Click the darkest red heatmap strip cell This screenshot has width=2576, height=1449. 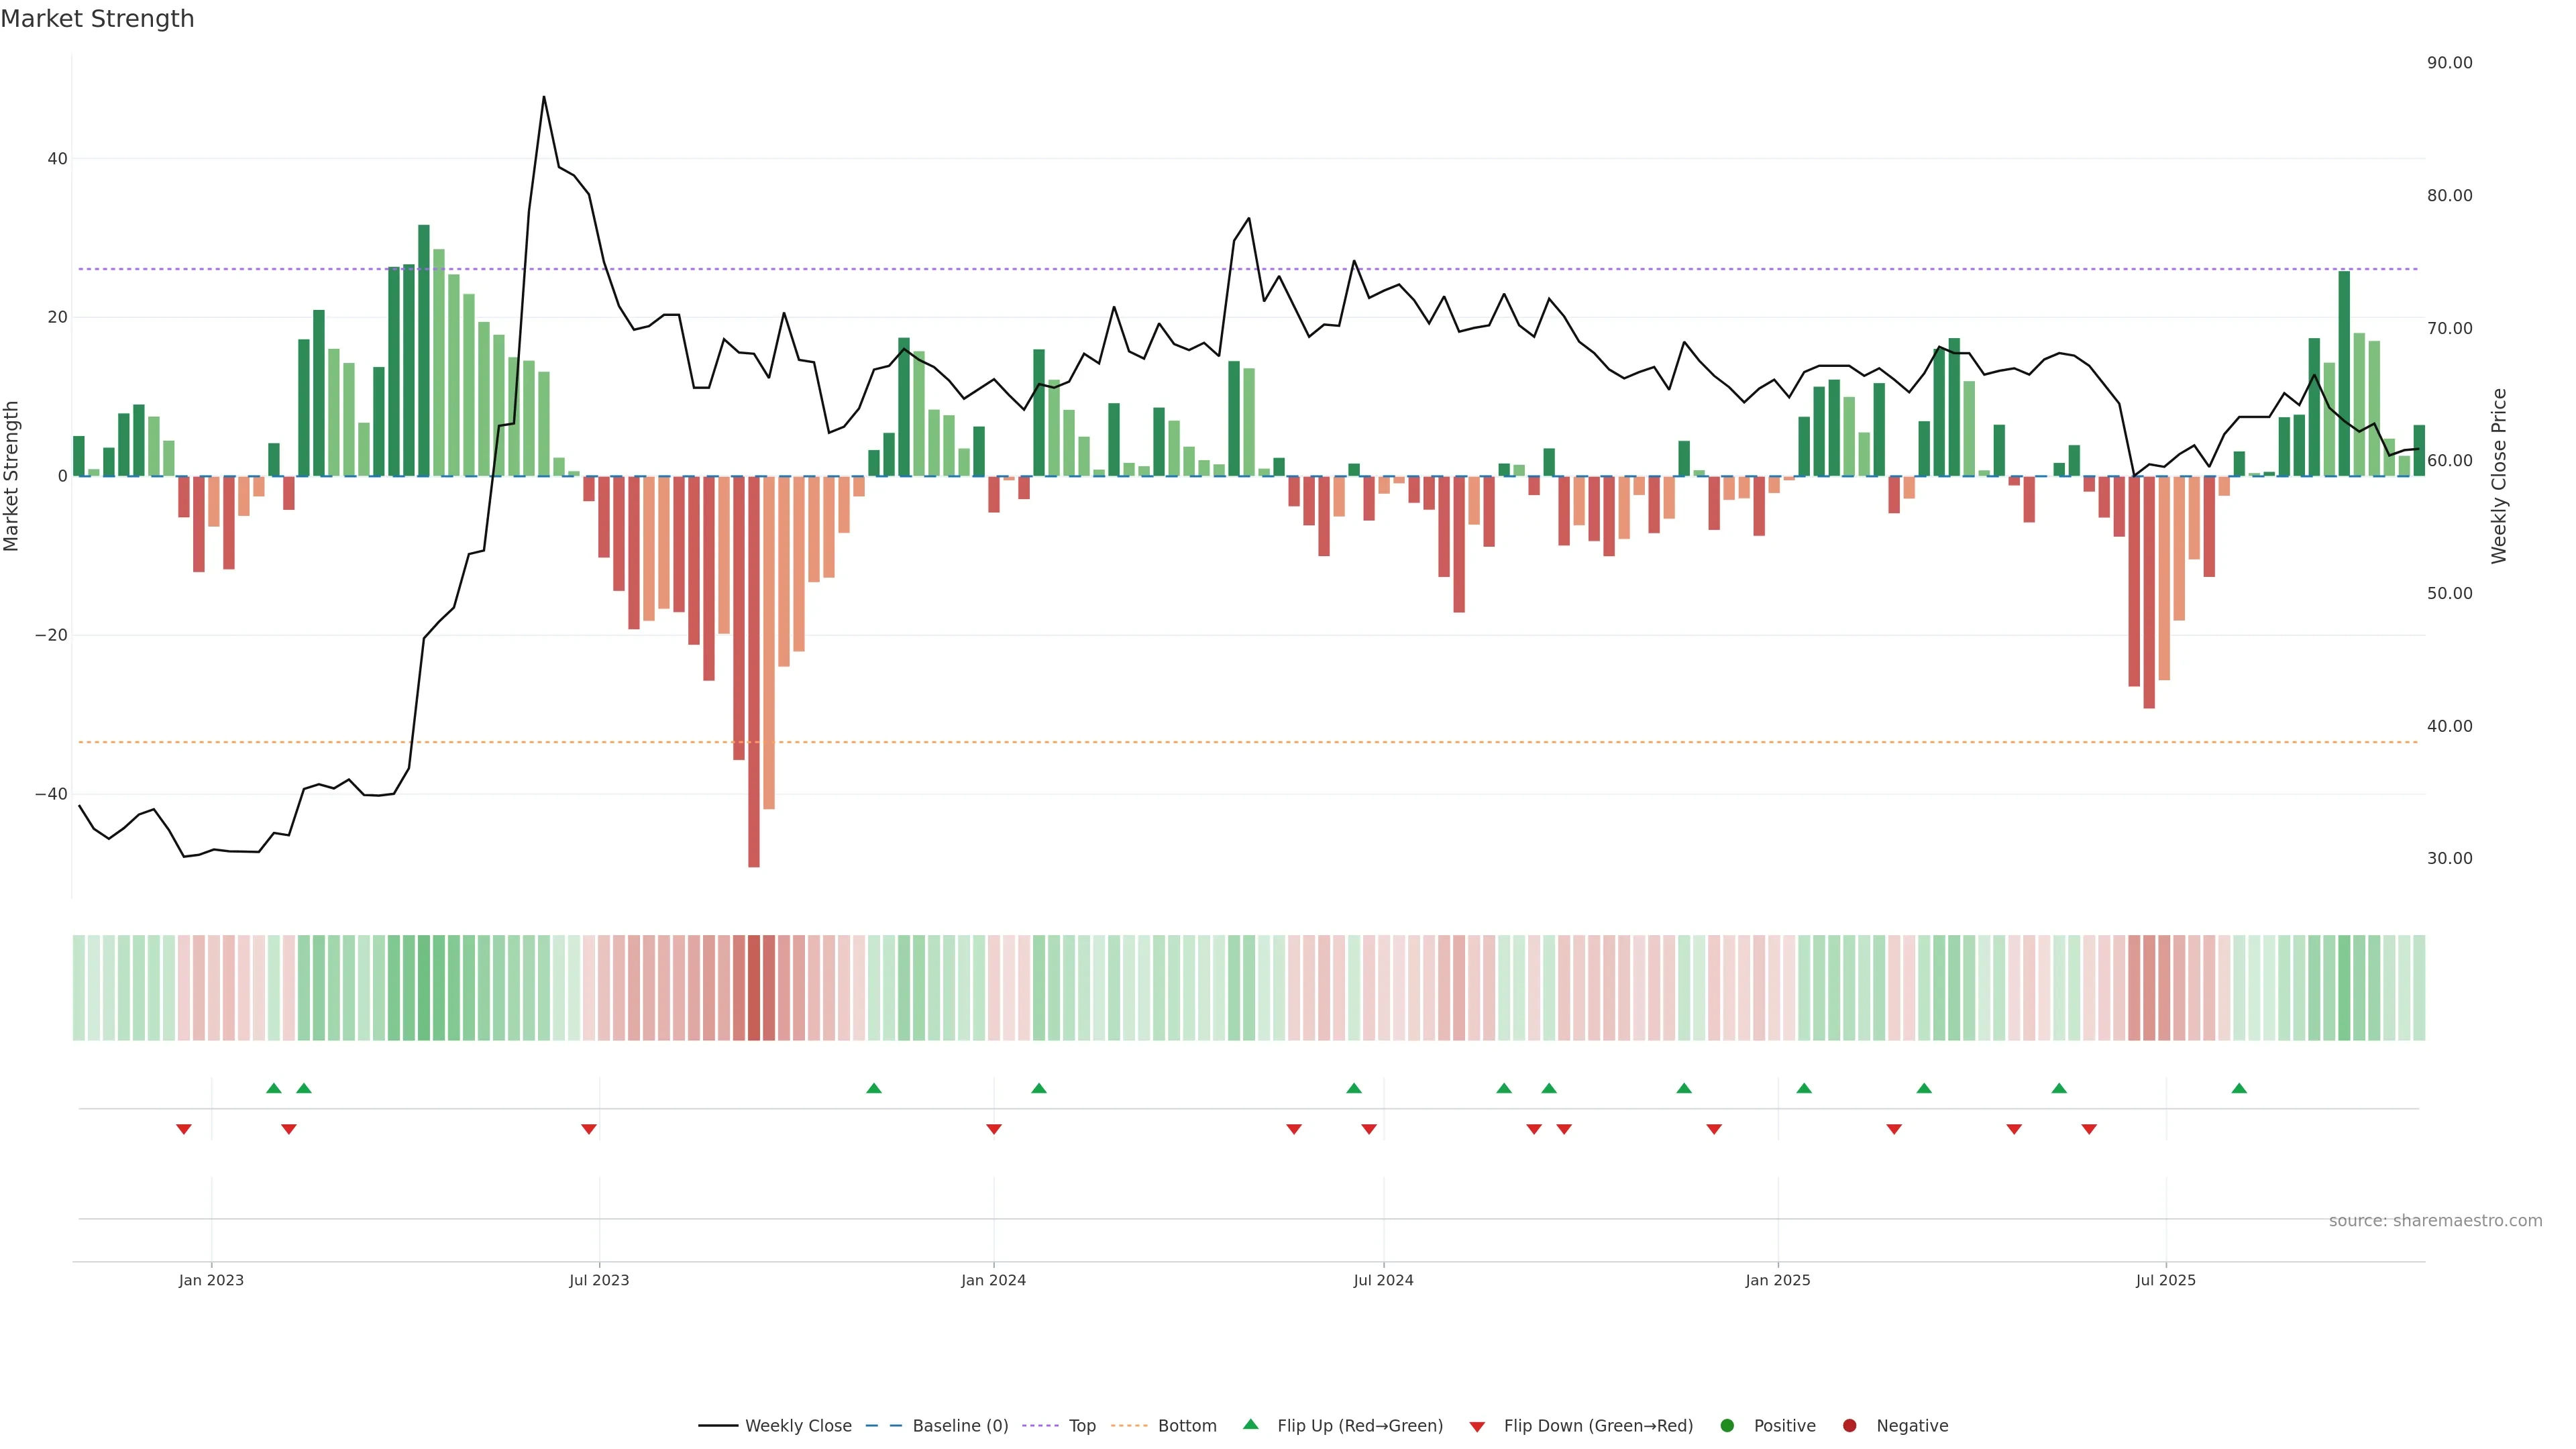coord(754,988)
